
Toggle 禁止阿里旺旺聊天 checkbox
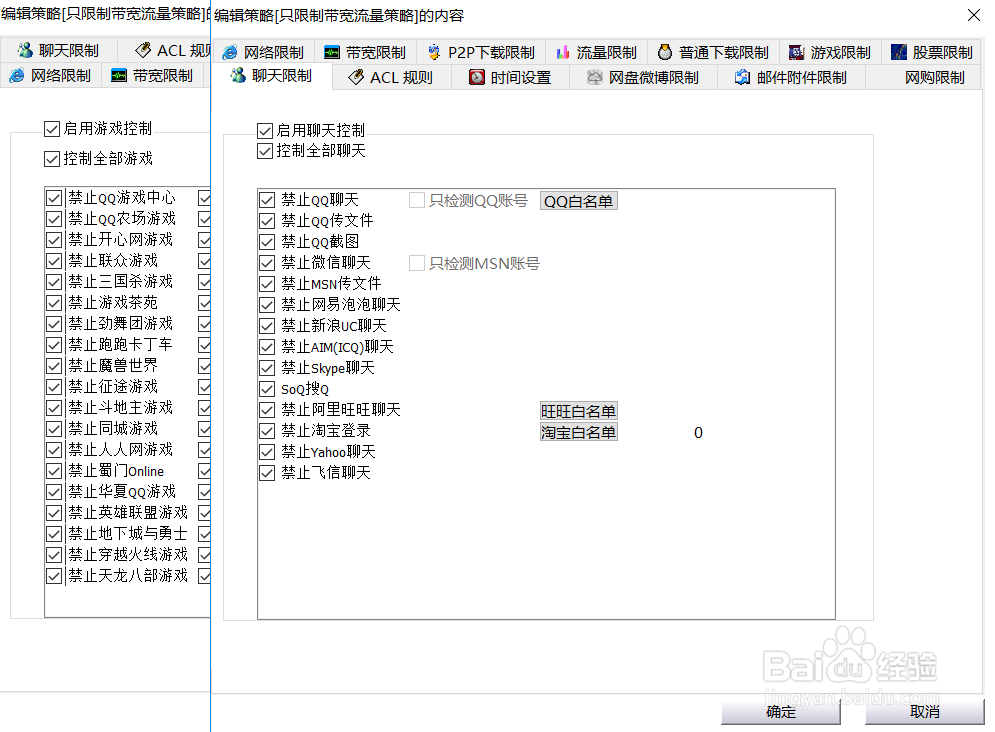coord(267,410)
